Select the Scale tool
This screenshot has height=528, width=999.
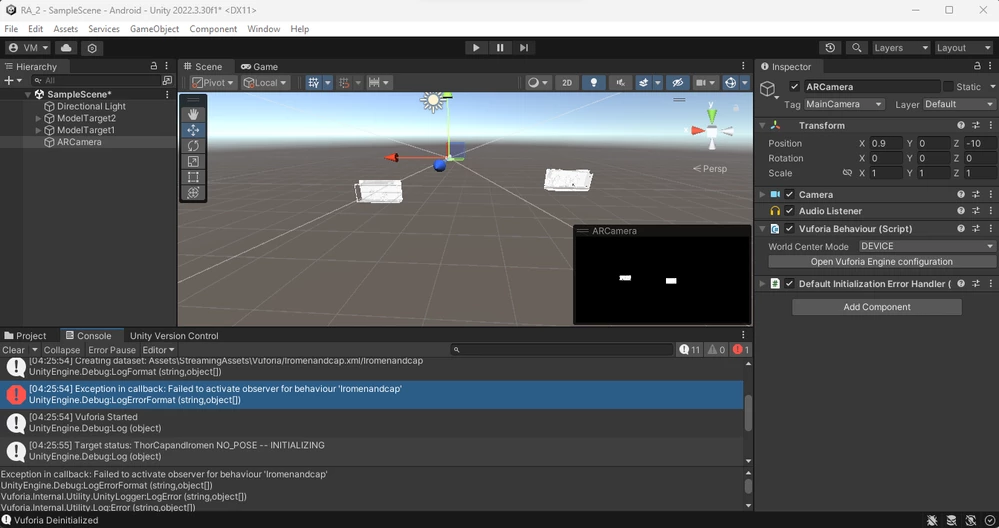193,162
